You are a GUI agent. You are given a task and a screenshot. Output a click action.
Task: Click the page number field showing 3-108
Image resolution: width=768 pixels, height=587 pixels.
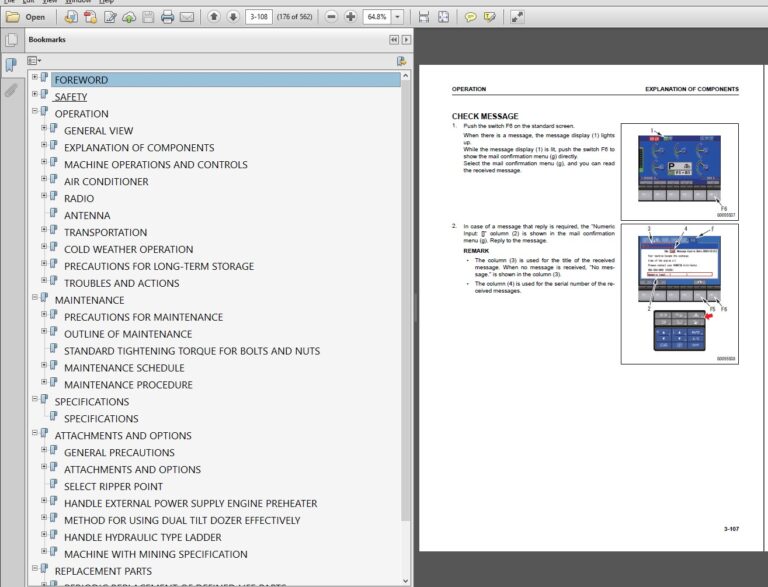[259, 17]
